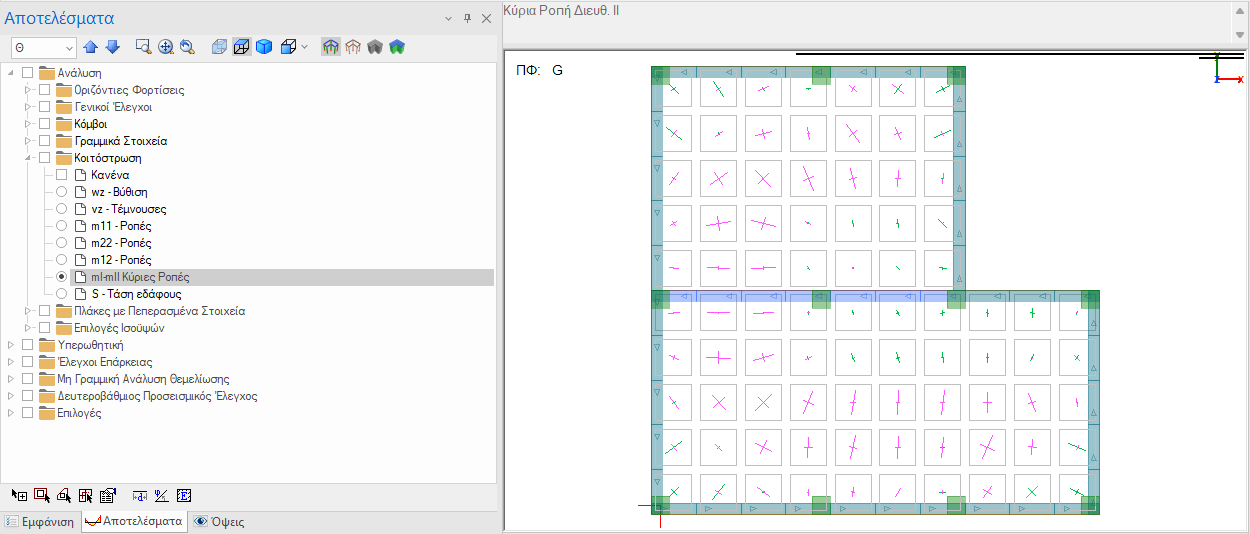The height and width of the screenshot is (534, 1250).
Task: Expand the Κόμβοι node
Action: [x=28, y=124]
